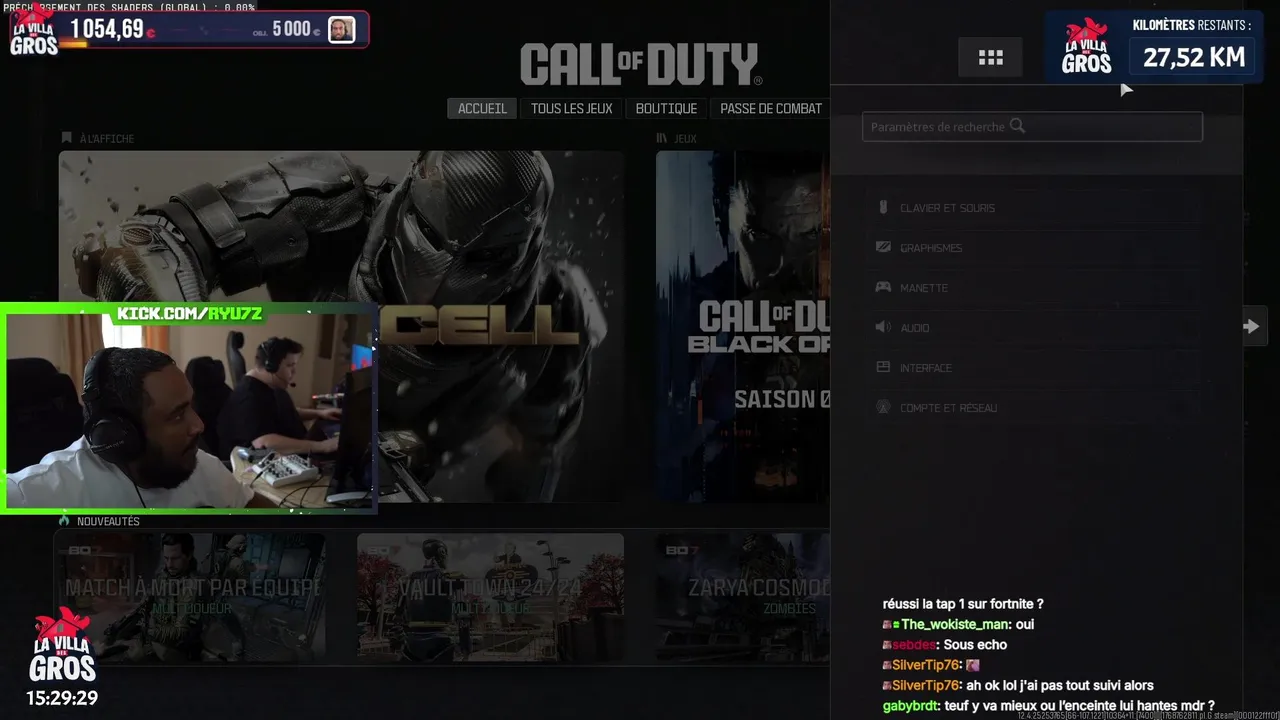
Task: Click sebdes username in chat
Action: [x=914, y=645]
